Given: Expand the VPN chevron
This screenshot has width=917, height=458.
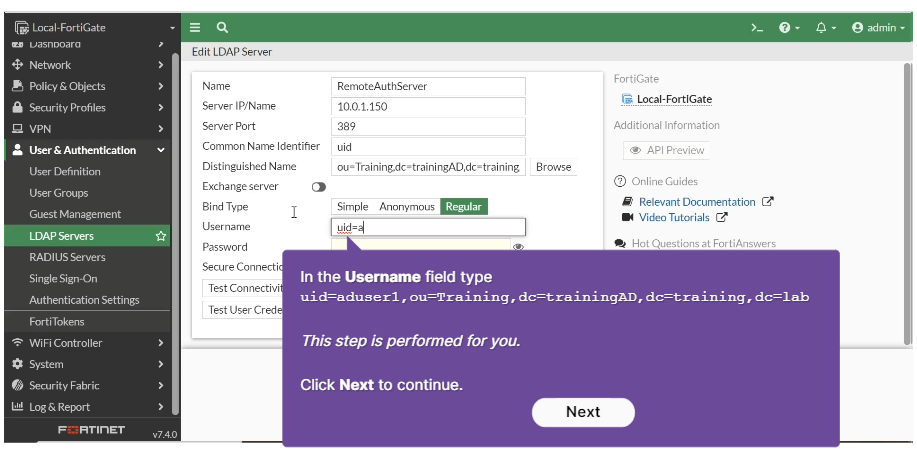Looking at the screenshot, I should click(x=161, y=129).
